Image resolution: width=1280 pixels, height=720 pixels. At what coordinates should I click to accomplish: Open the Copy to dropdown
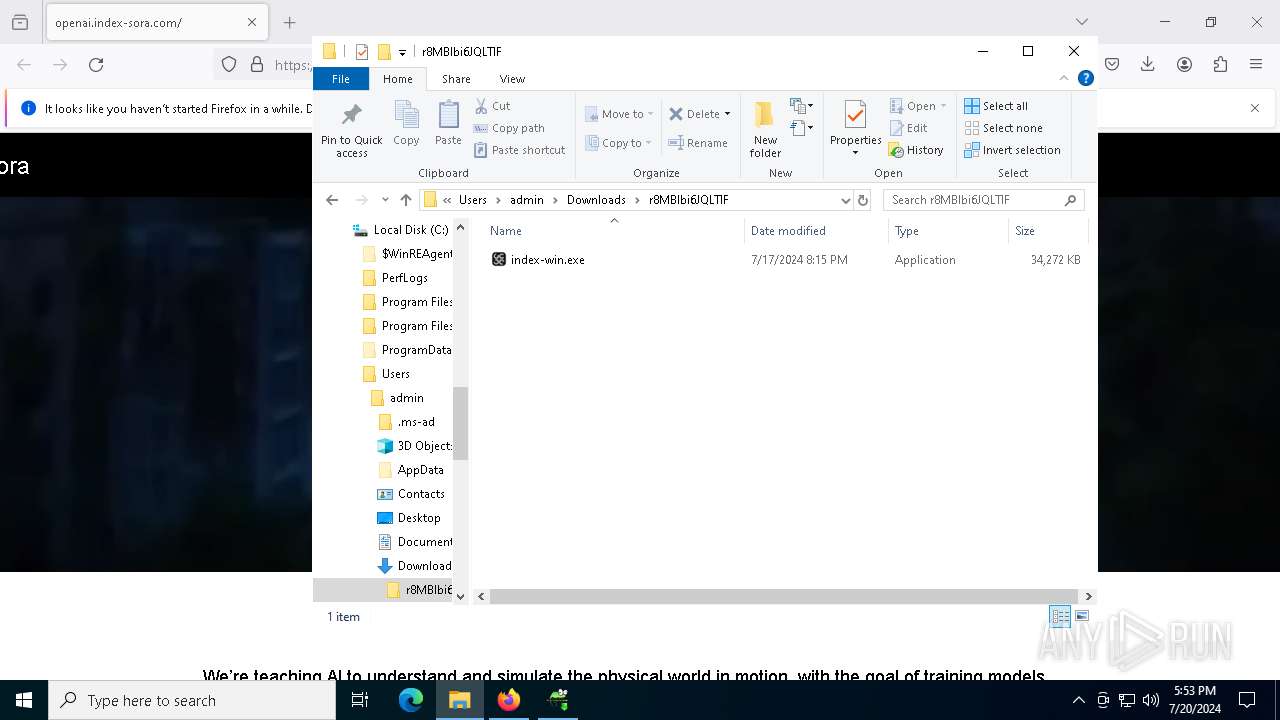[619, 143]
